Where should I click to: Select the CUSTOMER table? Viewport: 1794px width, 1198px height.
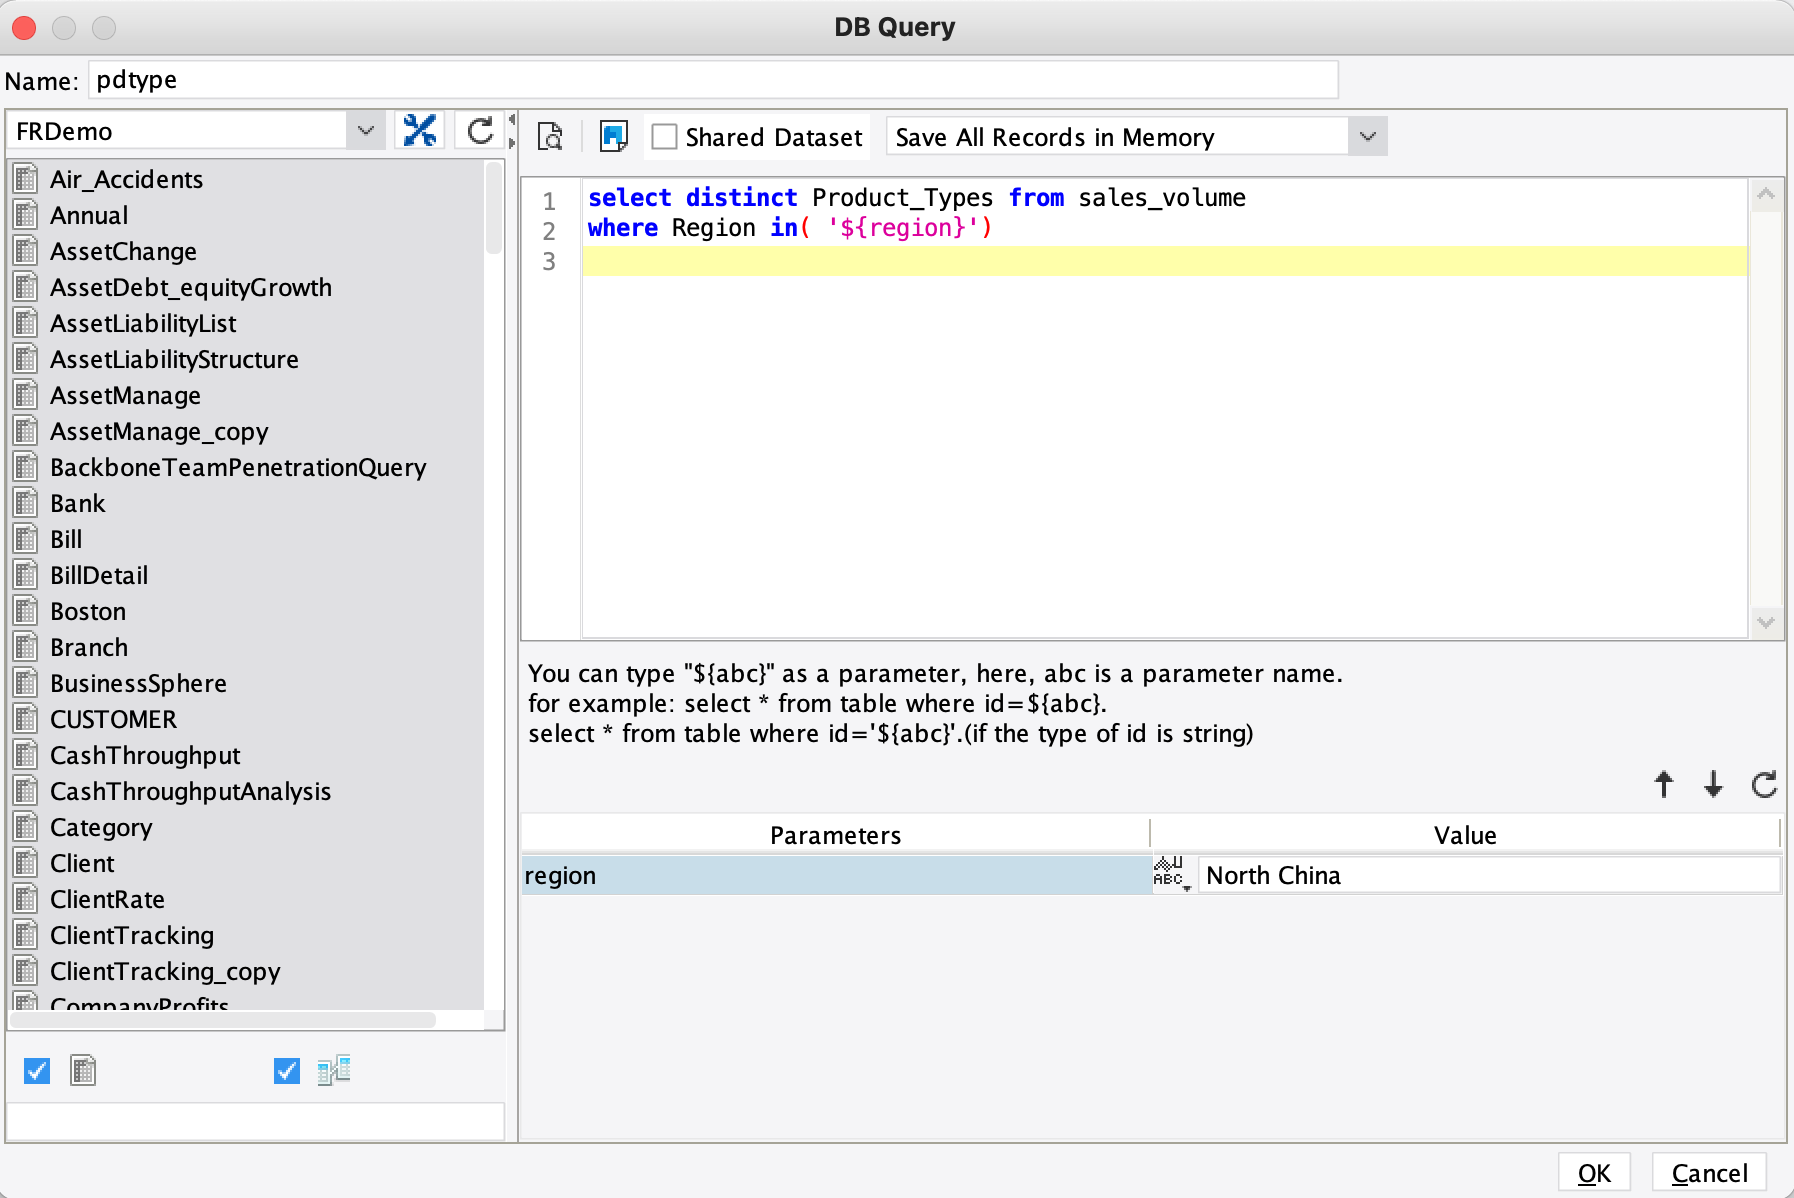[113, 719]
